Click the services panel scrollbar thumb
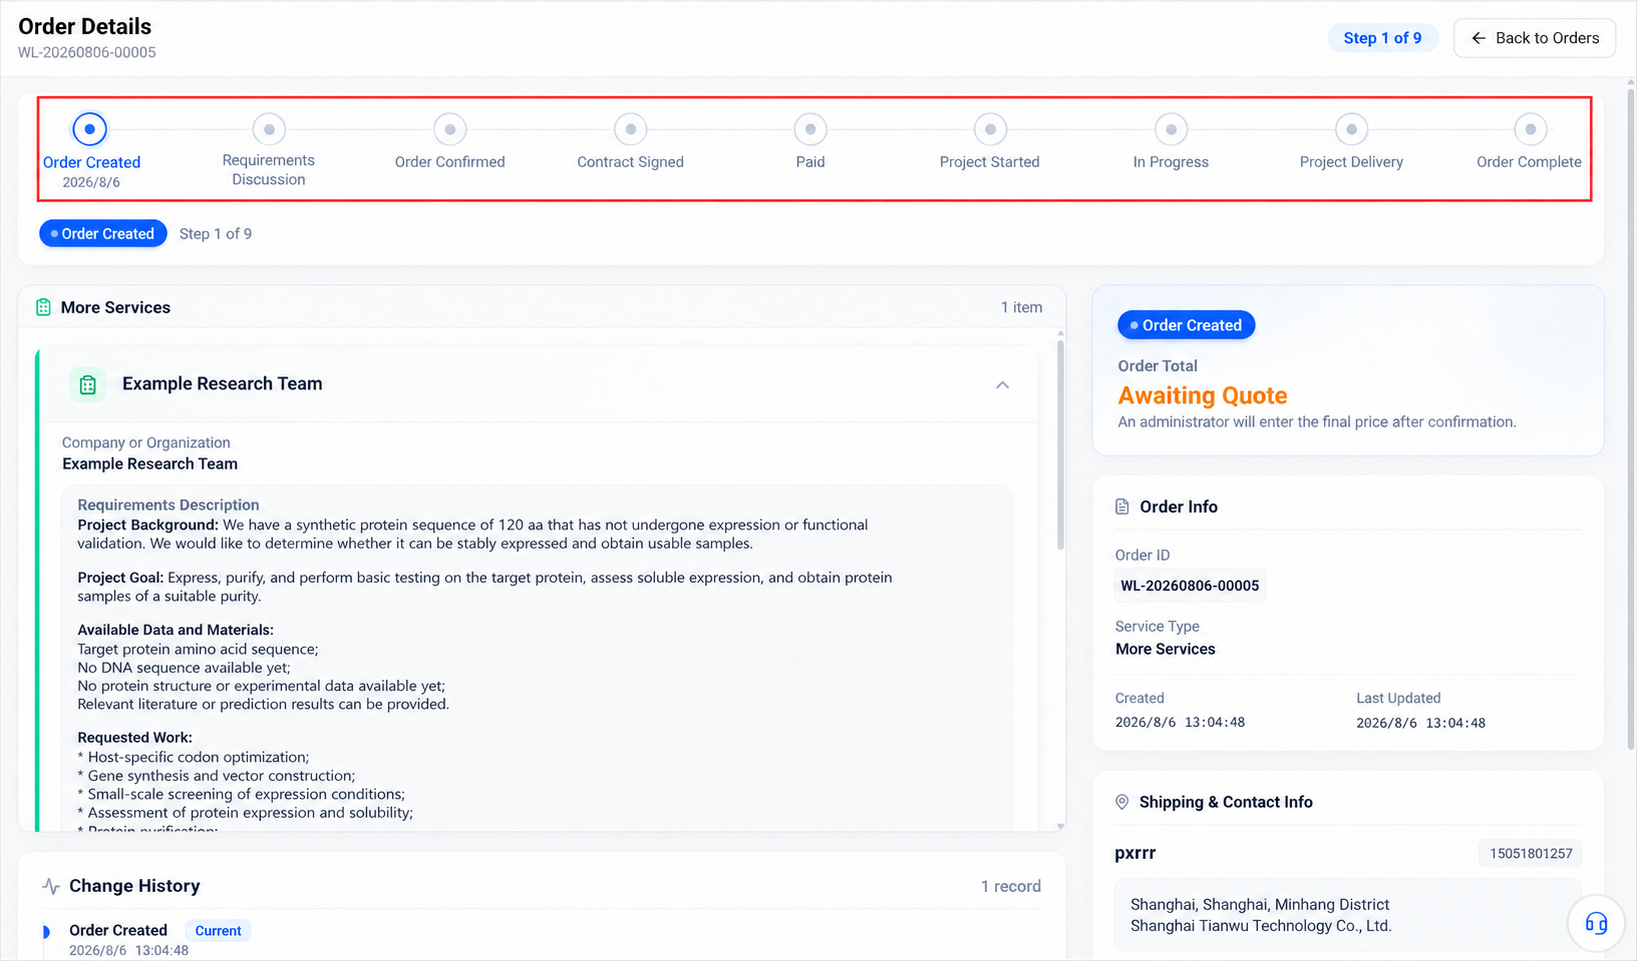Image resolution: width=1637 pixels, height=961 pixels. (1060, 444)
